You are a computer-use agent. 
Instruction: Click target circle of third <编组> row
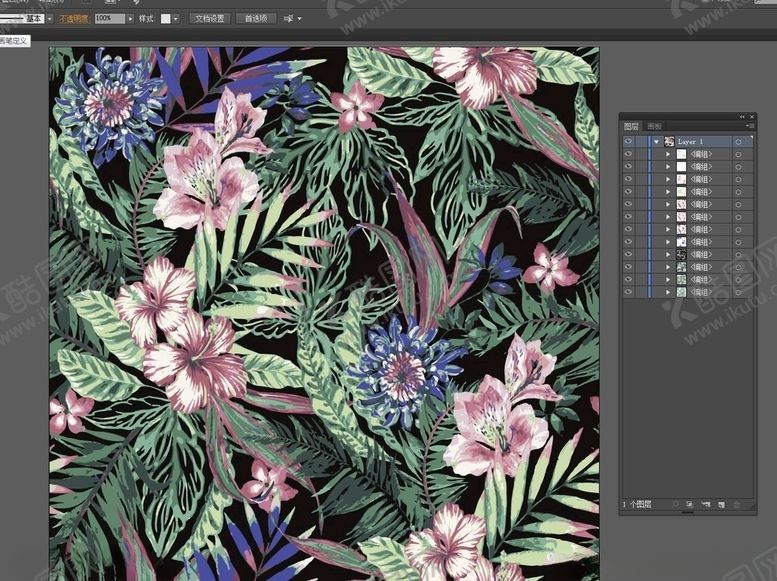738,179
